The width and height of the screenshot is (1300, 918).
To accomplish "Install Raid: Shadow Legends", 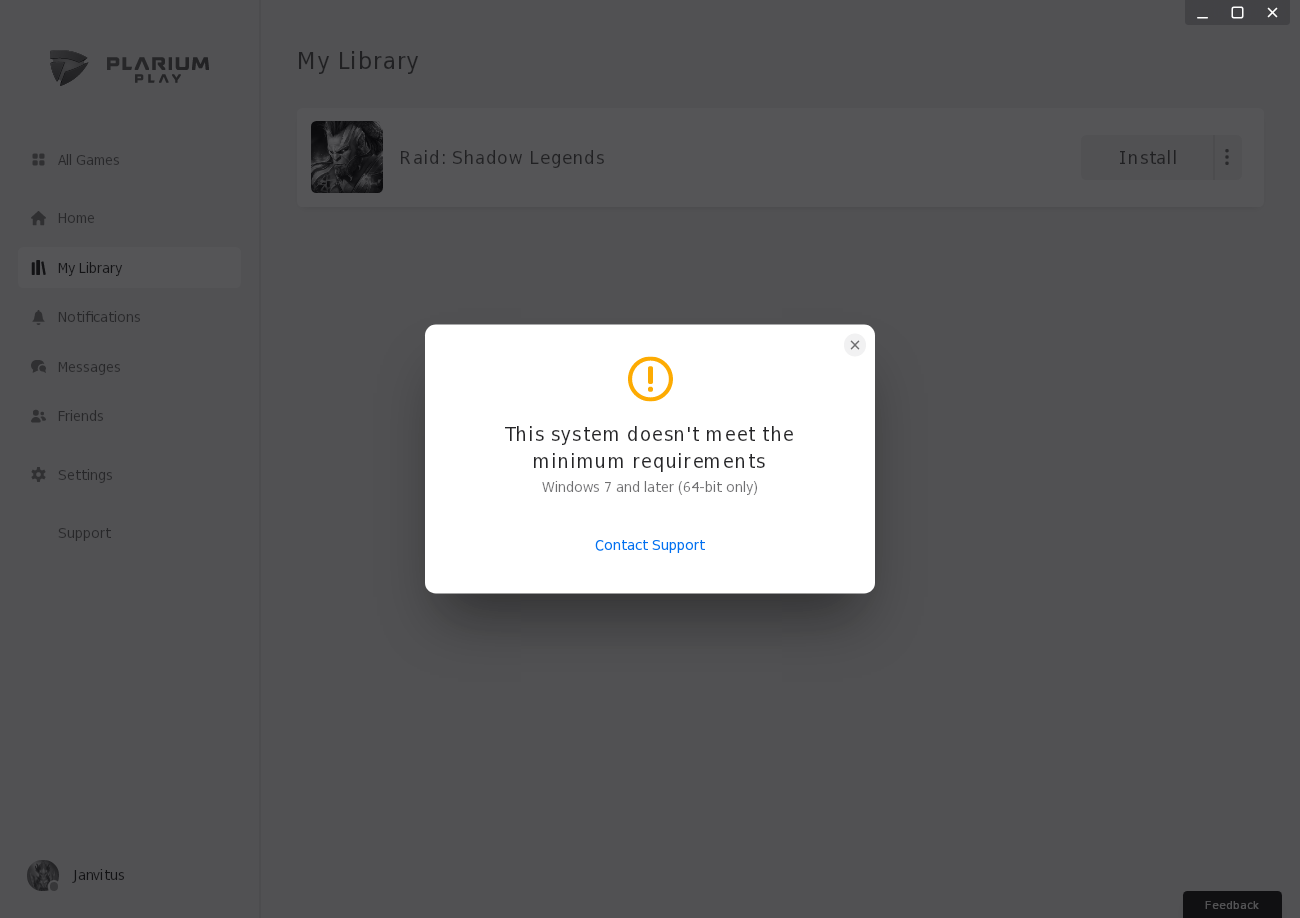I will click(x=1148, y=158).
